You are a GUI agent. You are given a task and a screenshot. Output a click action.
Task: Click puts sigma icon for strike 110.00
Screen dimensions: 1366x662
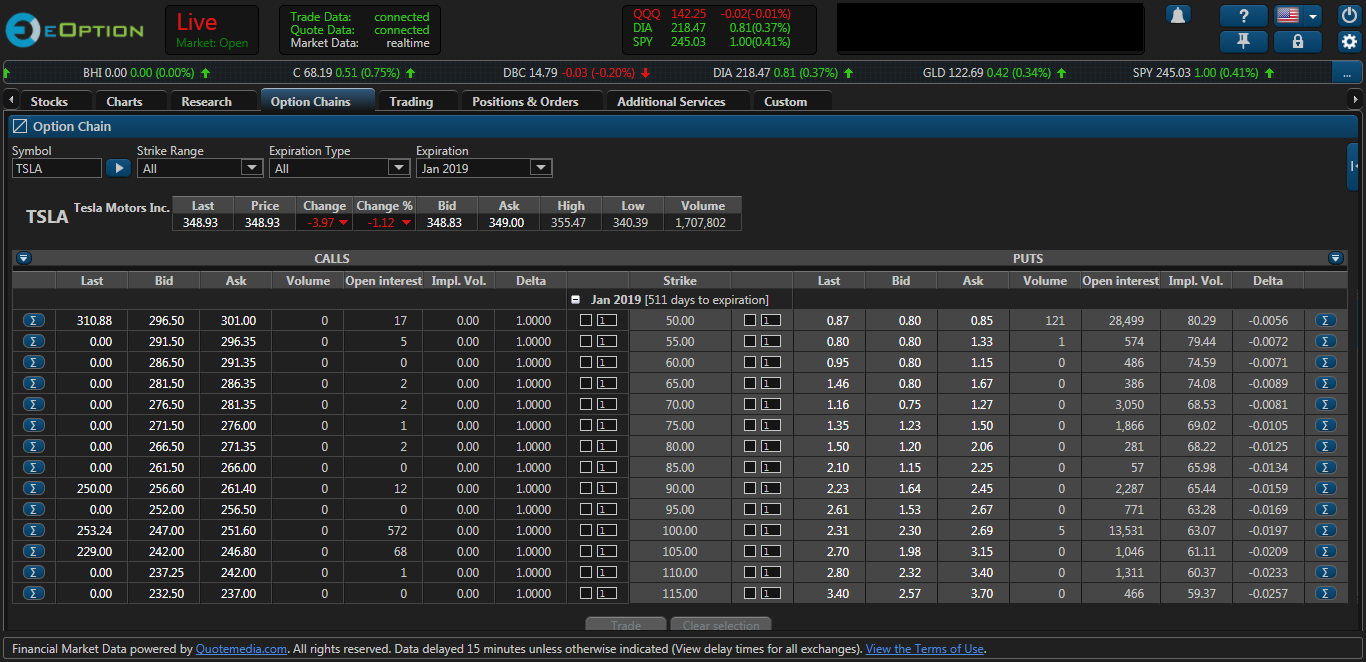pyautogui.click(x=1326, y=572)
